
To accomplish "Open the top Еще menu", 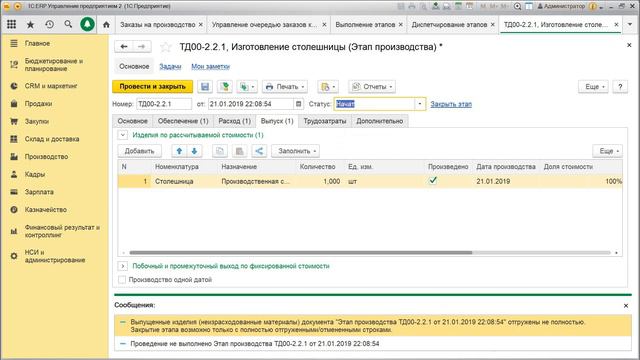I will pos(594,87).
